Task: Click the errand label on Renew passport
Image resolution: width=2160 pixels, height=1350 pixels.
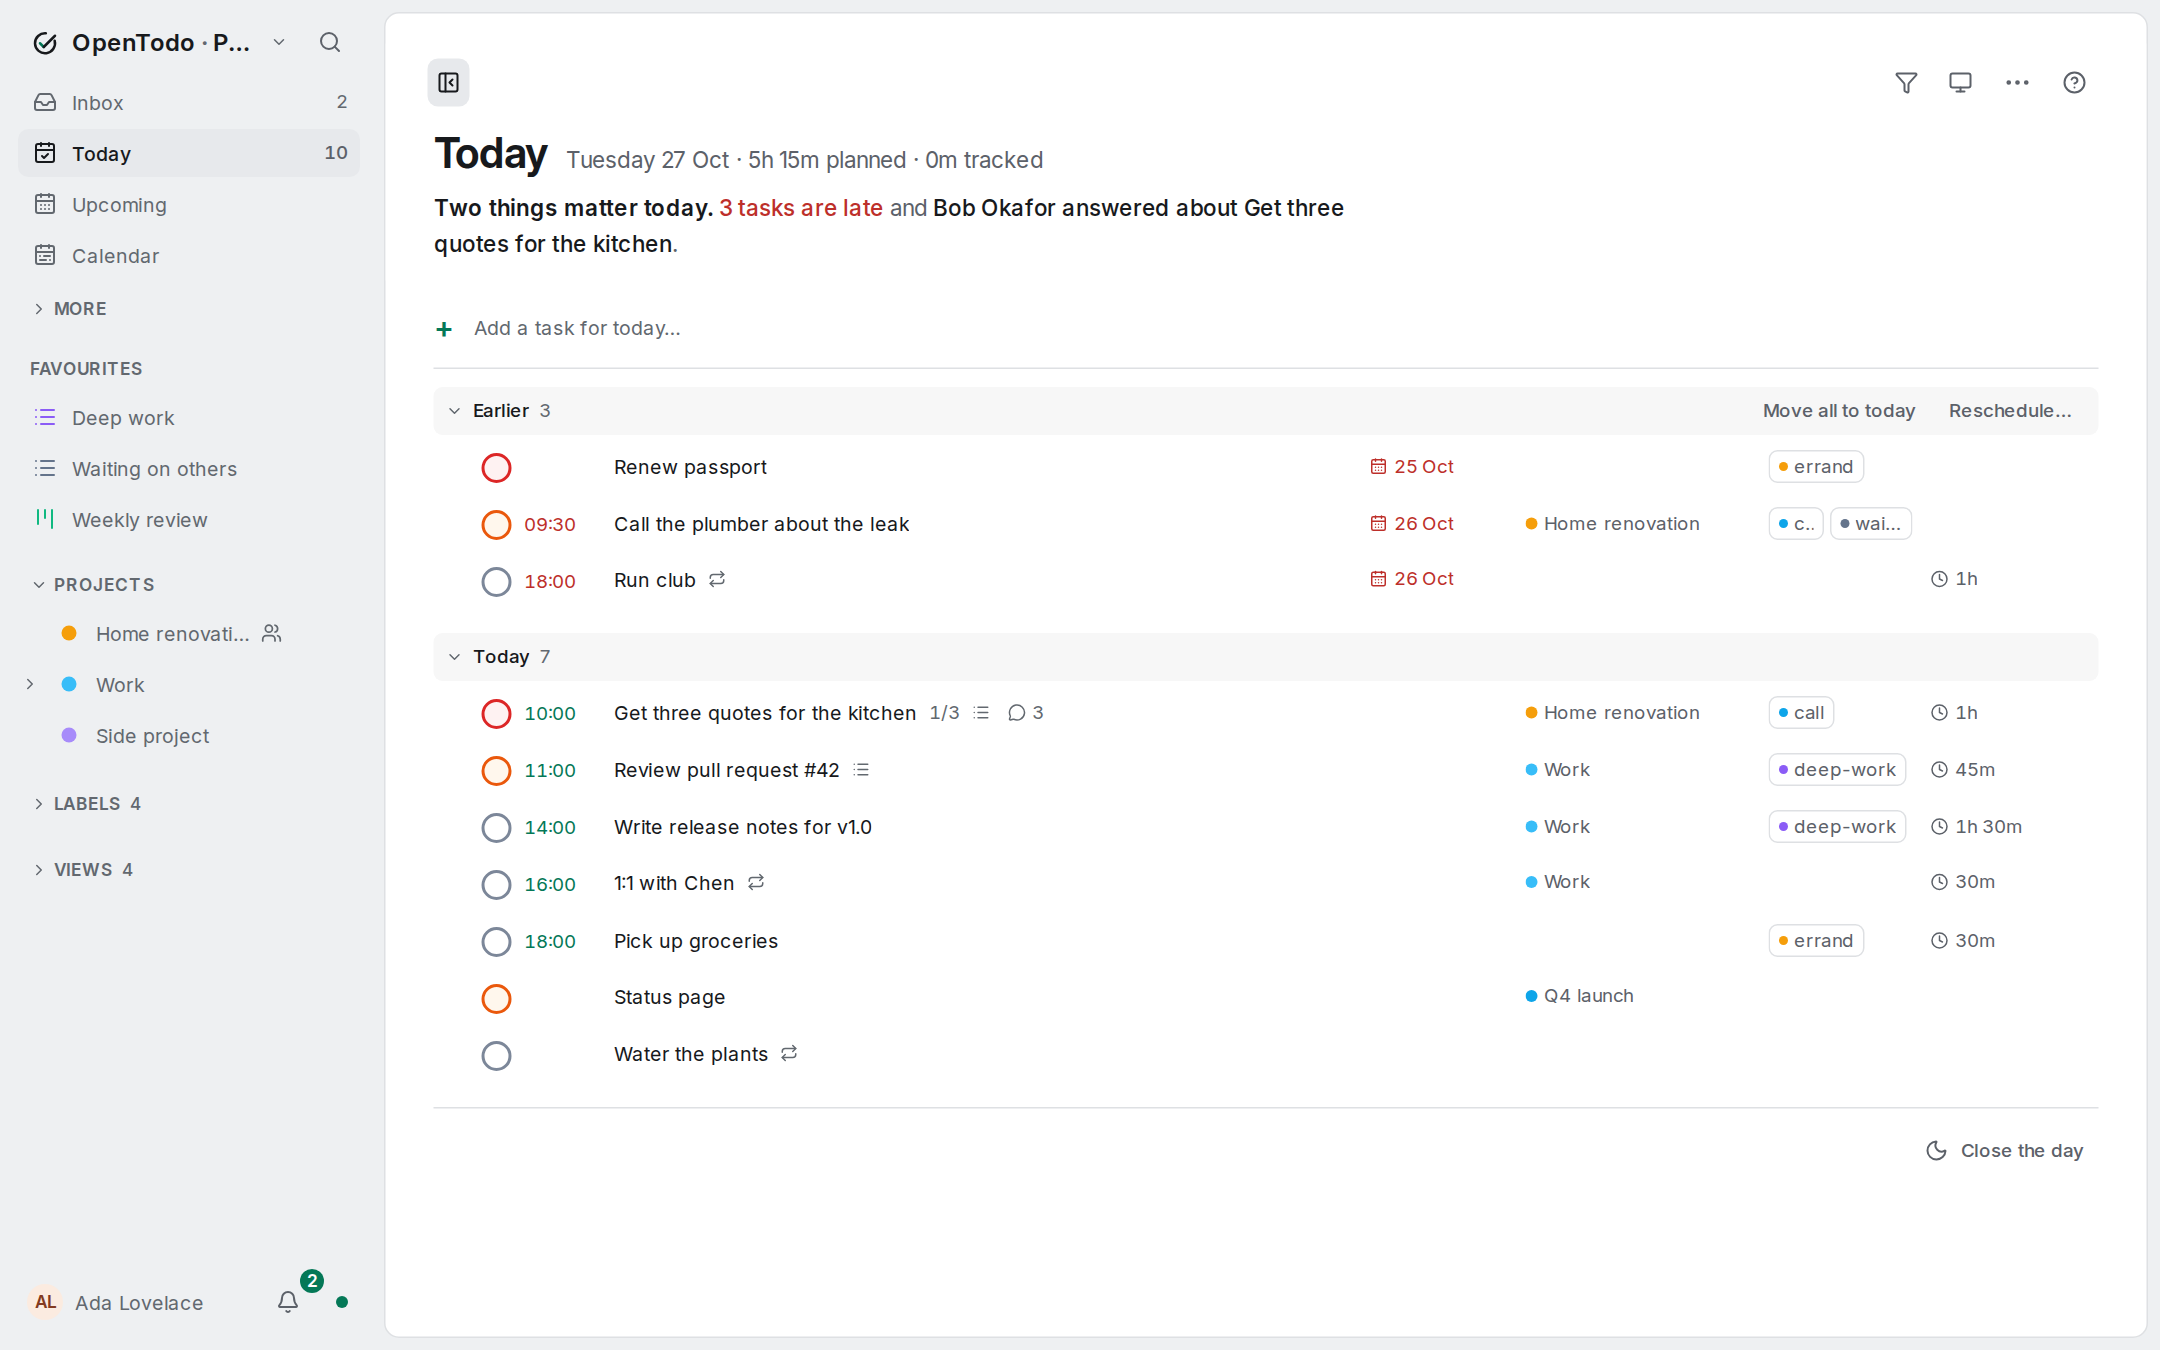Action: 1816,466
